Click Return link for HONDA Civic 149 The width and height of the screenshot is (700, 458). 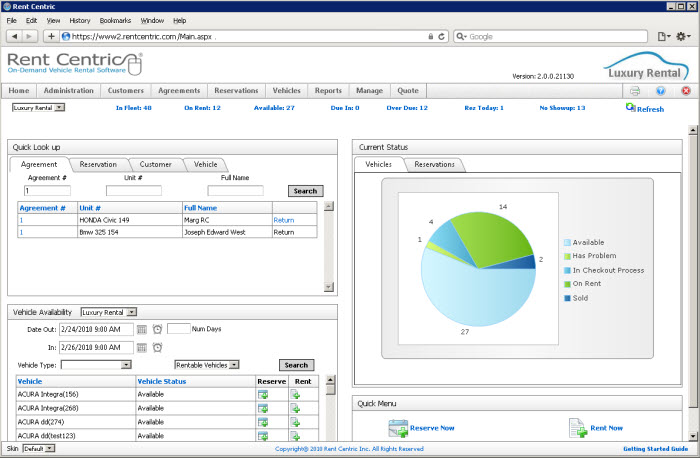[283, 220]
